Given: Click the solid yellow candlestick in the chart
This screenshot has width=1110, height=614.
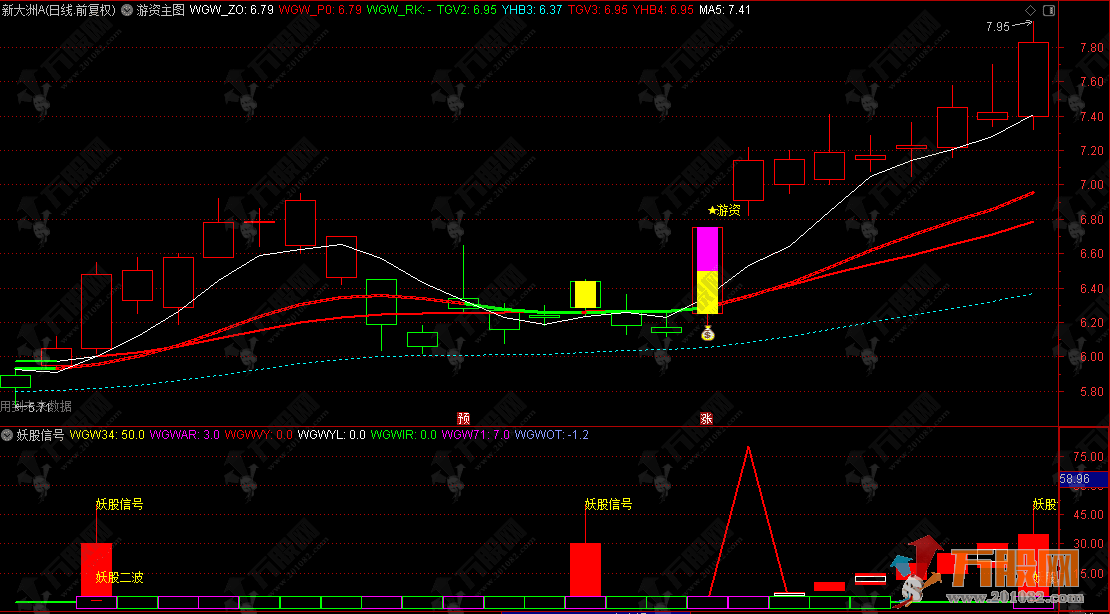Looking at the screenshot, I should (x=585, y=294).
